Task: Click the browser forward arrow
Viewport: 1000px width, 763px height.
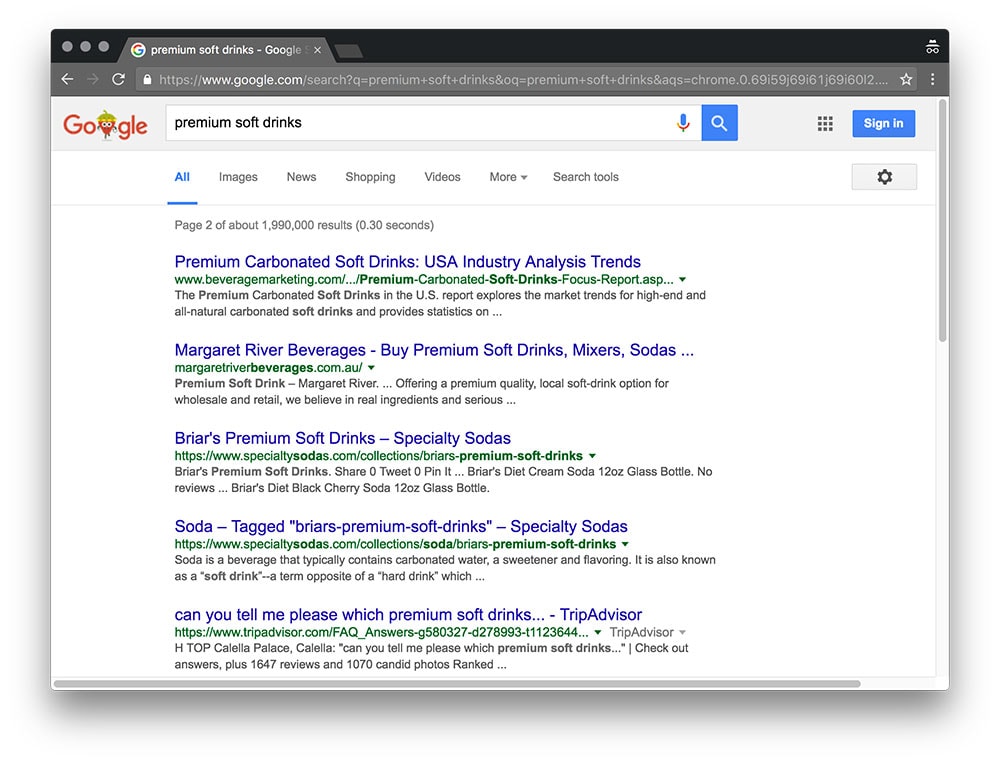Action: (x=93, y=79)
